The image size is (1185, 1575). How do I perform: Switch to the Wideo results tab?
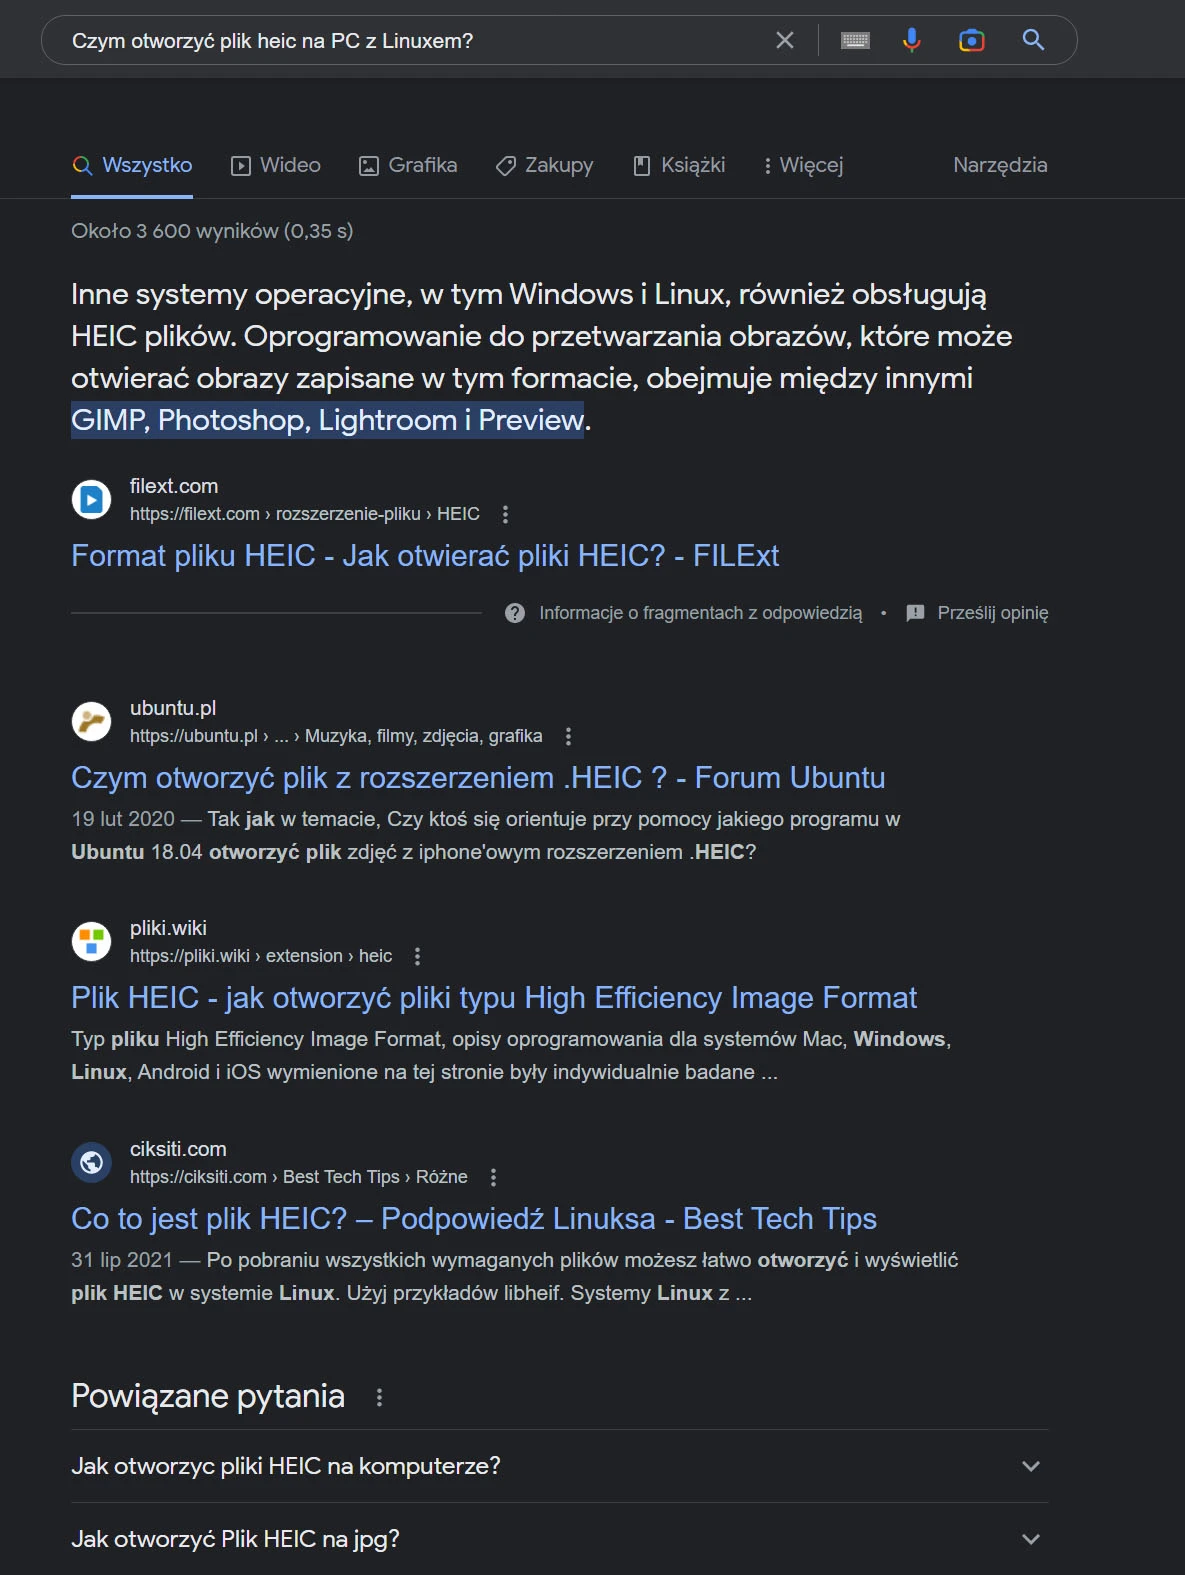(x=276, y=165)
